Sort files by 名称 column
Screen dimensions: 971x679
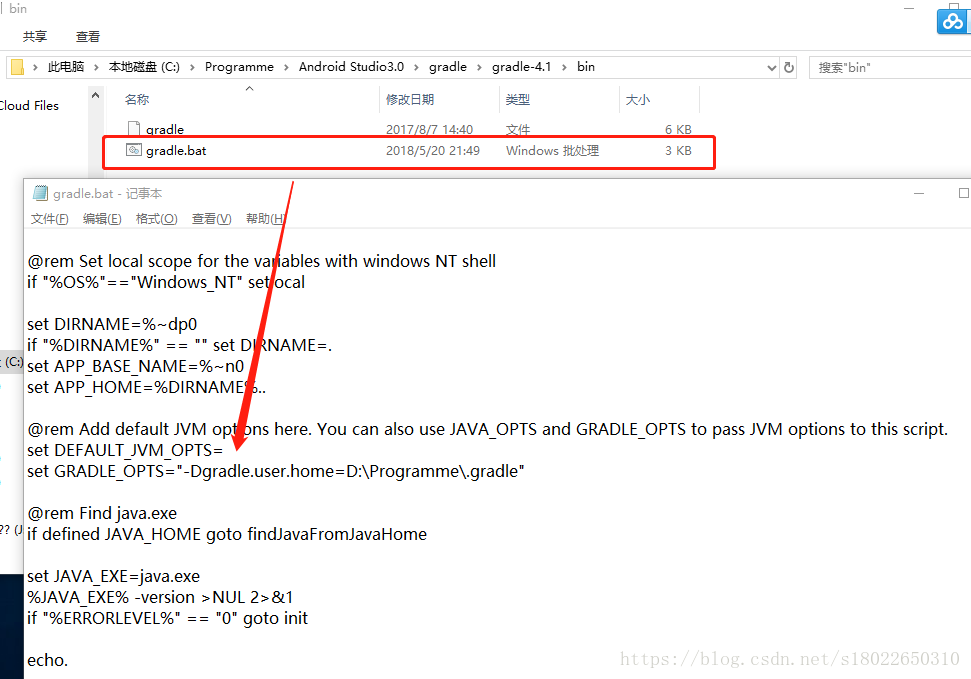point(137,100)
